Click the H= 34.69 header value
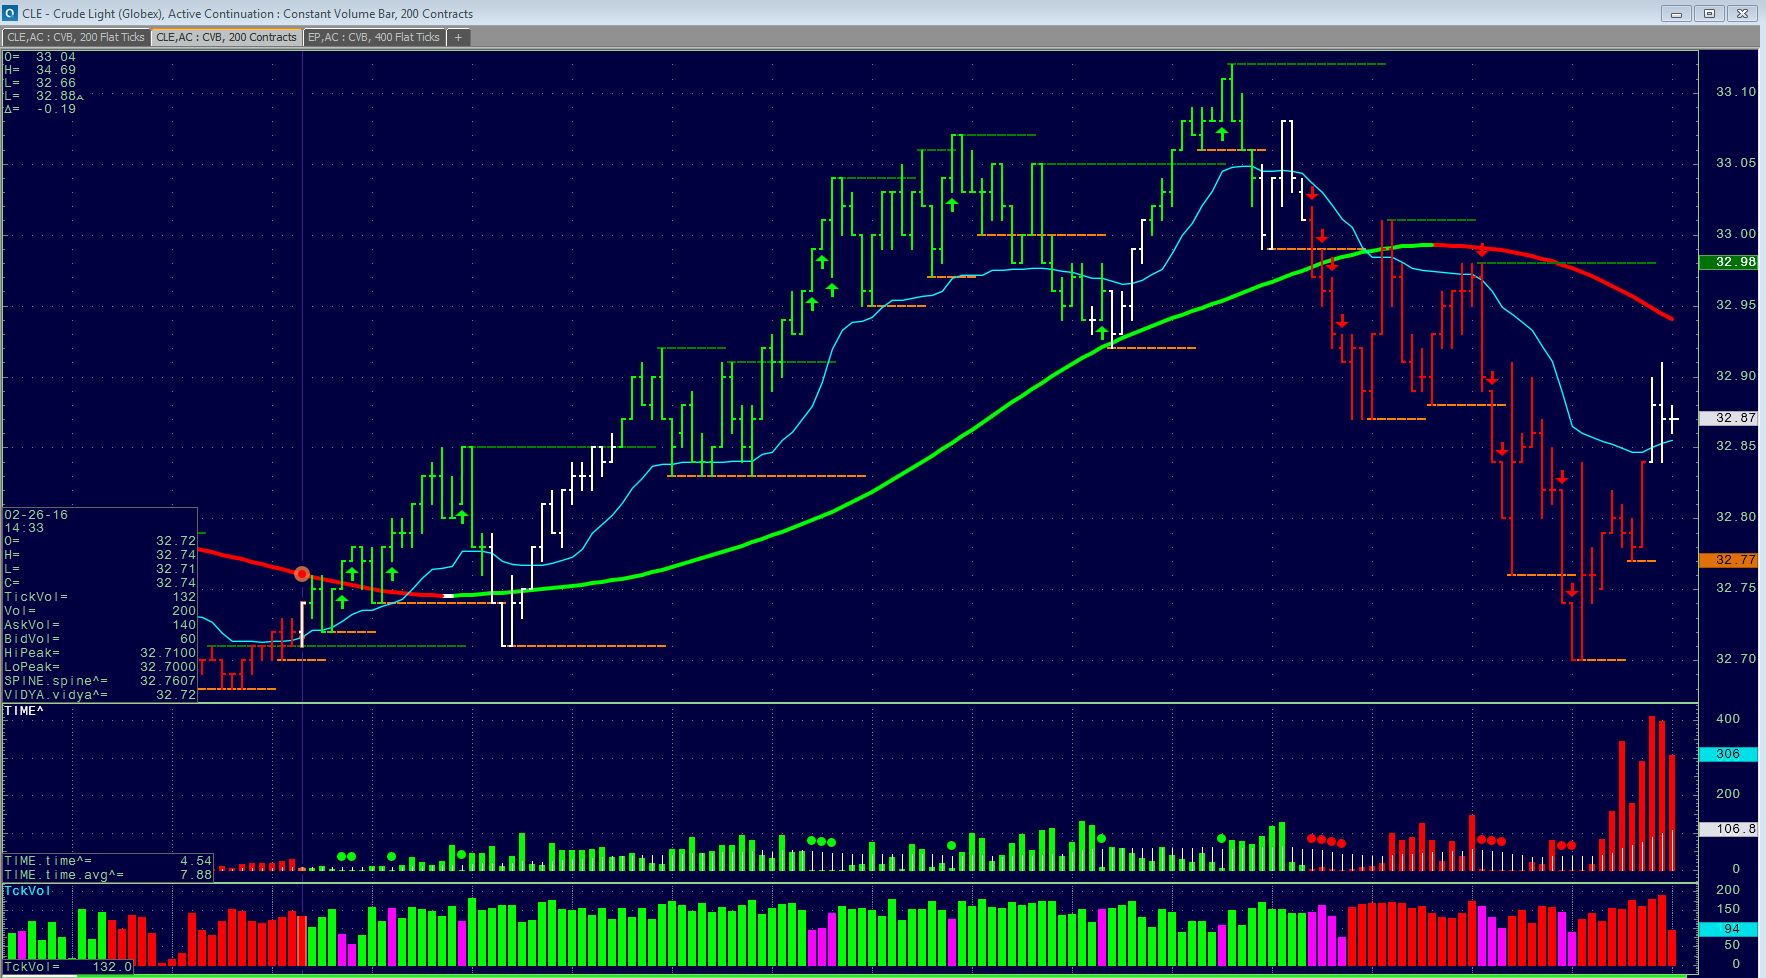 (x=40, y=70)
